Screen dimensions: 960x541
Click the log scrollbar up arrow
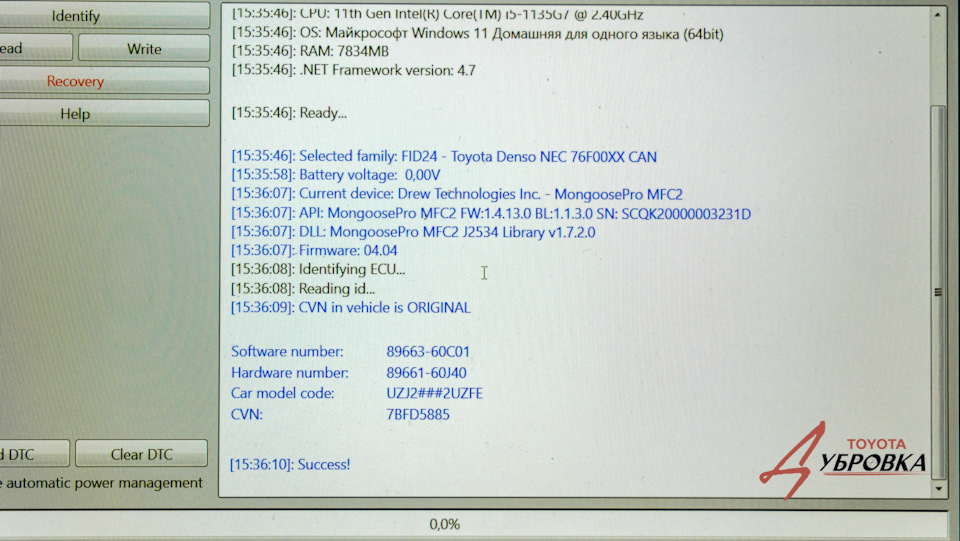click(x=938, y=14)
